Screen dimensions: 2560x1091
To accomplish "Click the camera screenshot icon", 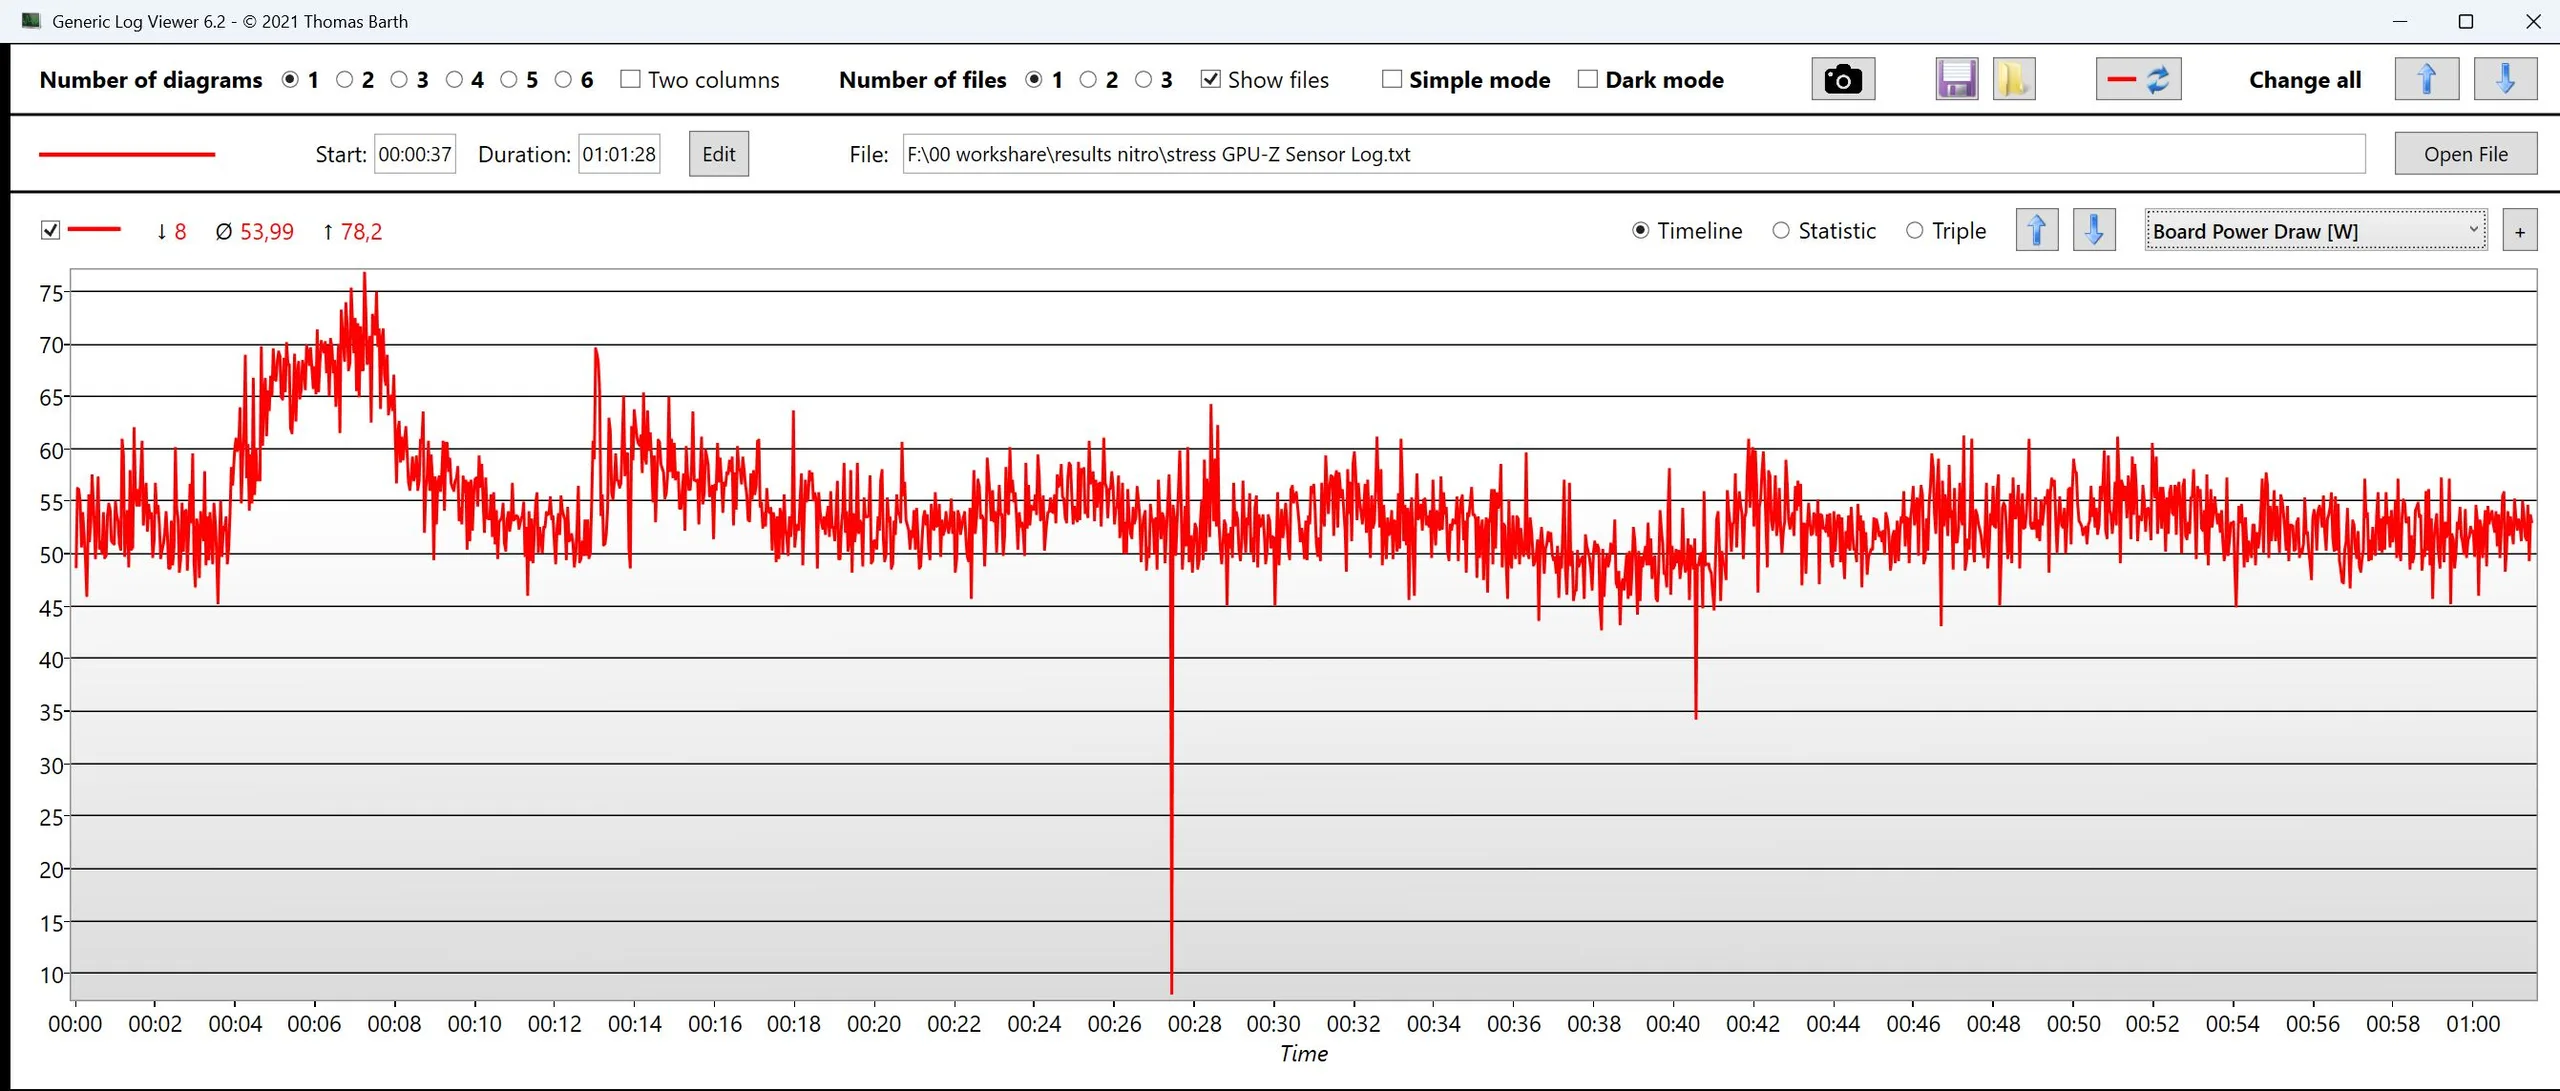I will pos(1842,79).
